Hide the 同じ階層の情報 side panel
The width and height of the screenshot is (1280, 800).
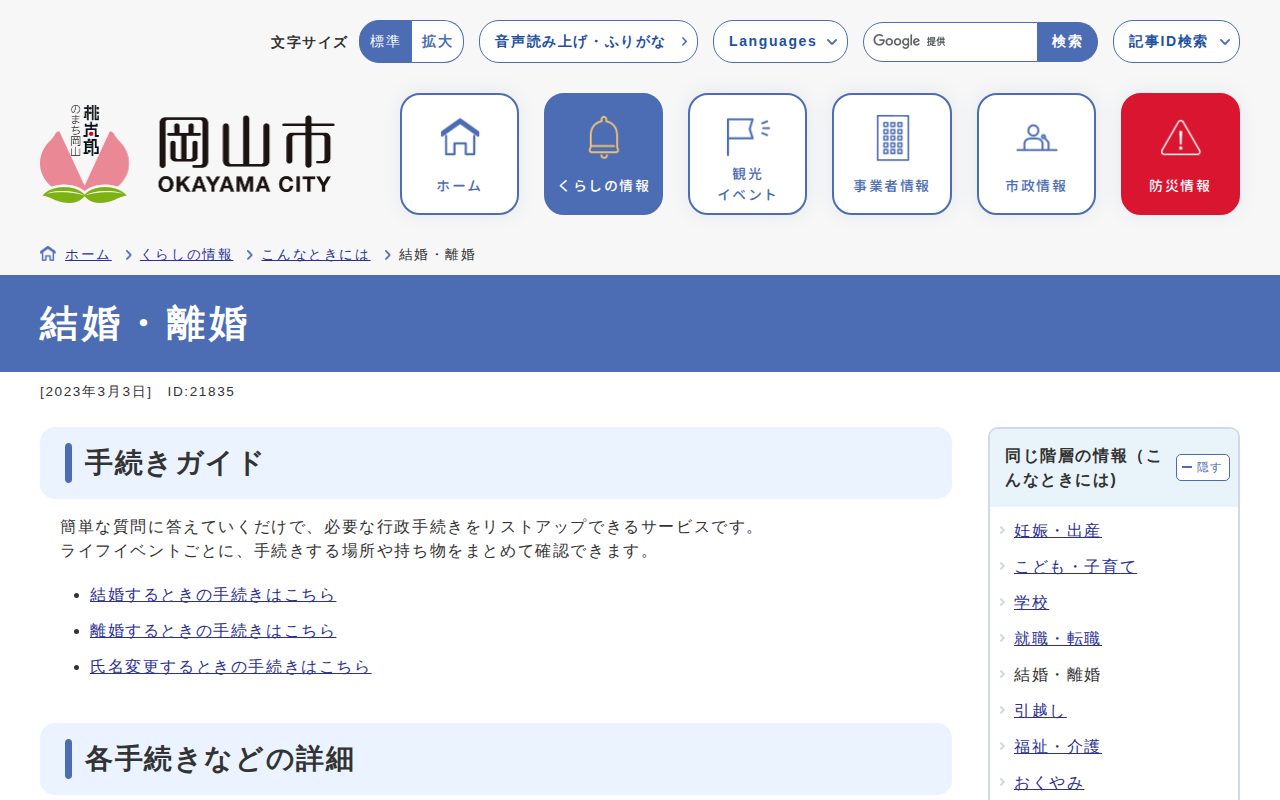coord(1202,467)
